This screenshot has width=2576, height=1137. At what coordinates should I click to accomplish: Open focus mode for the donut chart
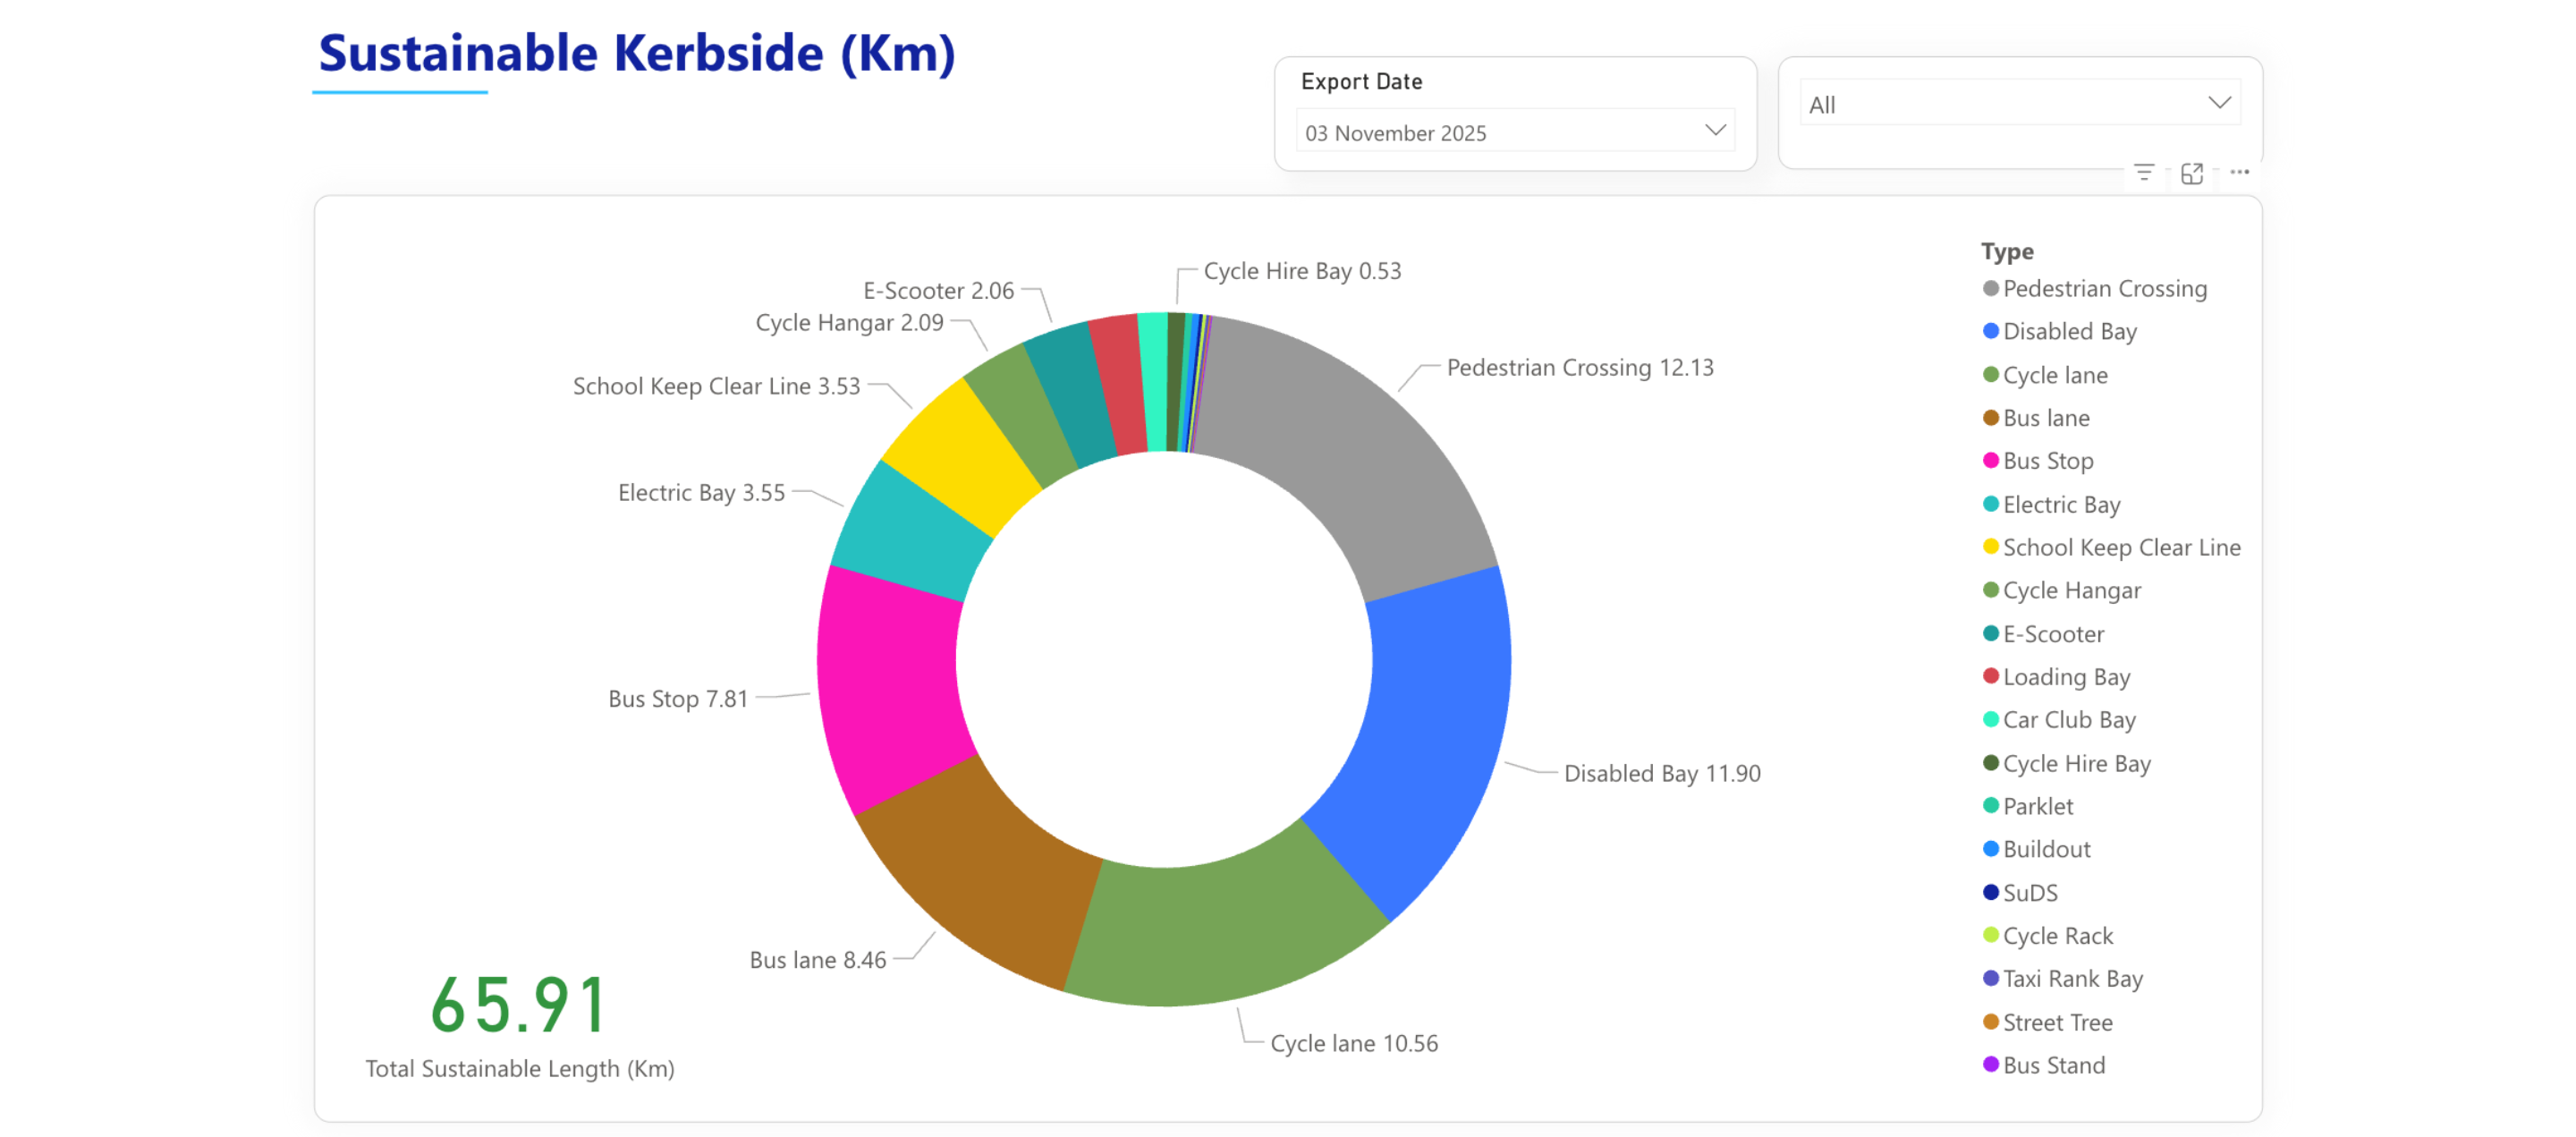click(x=2191, y=173)
